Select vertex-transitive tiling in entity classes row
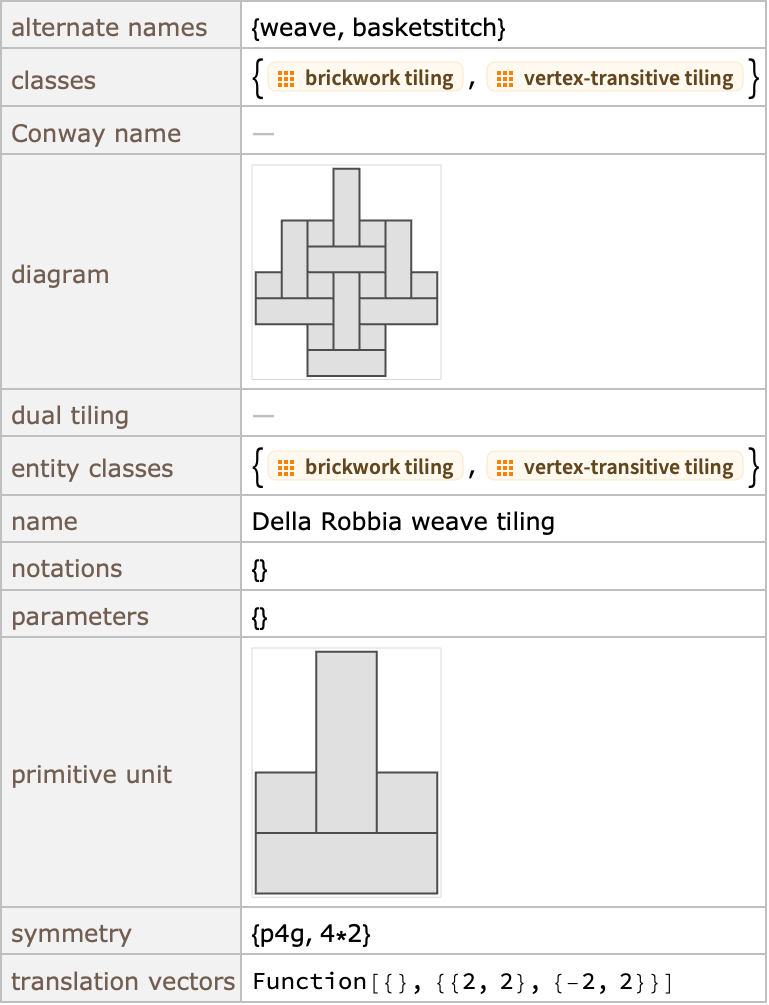Viewport: 769px width, 1005px height. (615, 467)
